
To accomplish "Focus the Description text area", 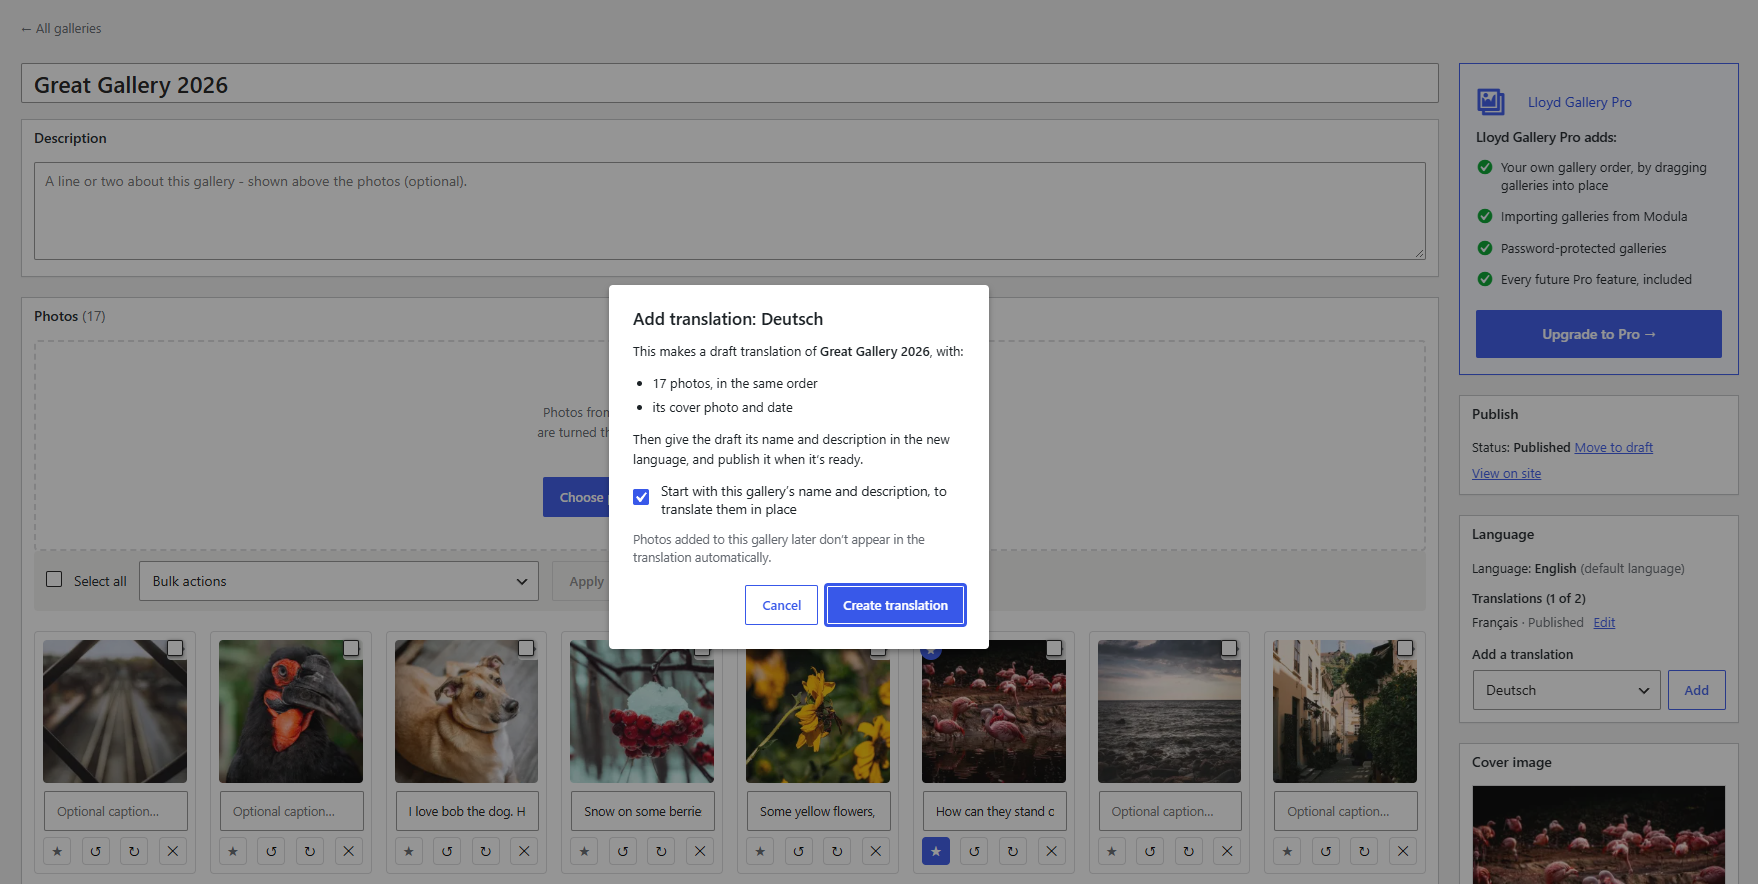I will click(x=730, y=211).
